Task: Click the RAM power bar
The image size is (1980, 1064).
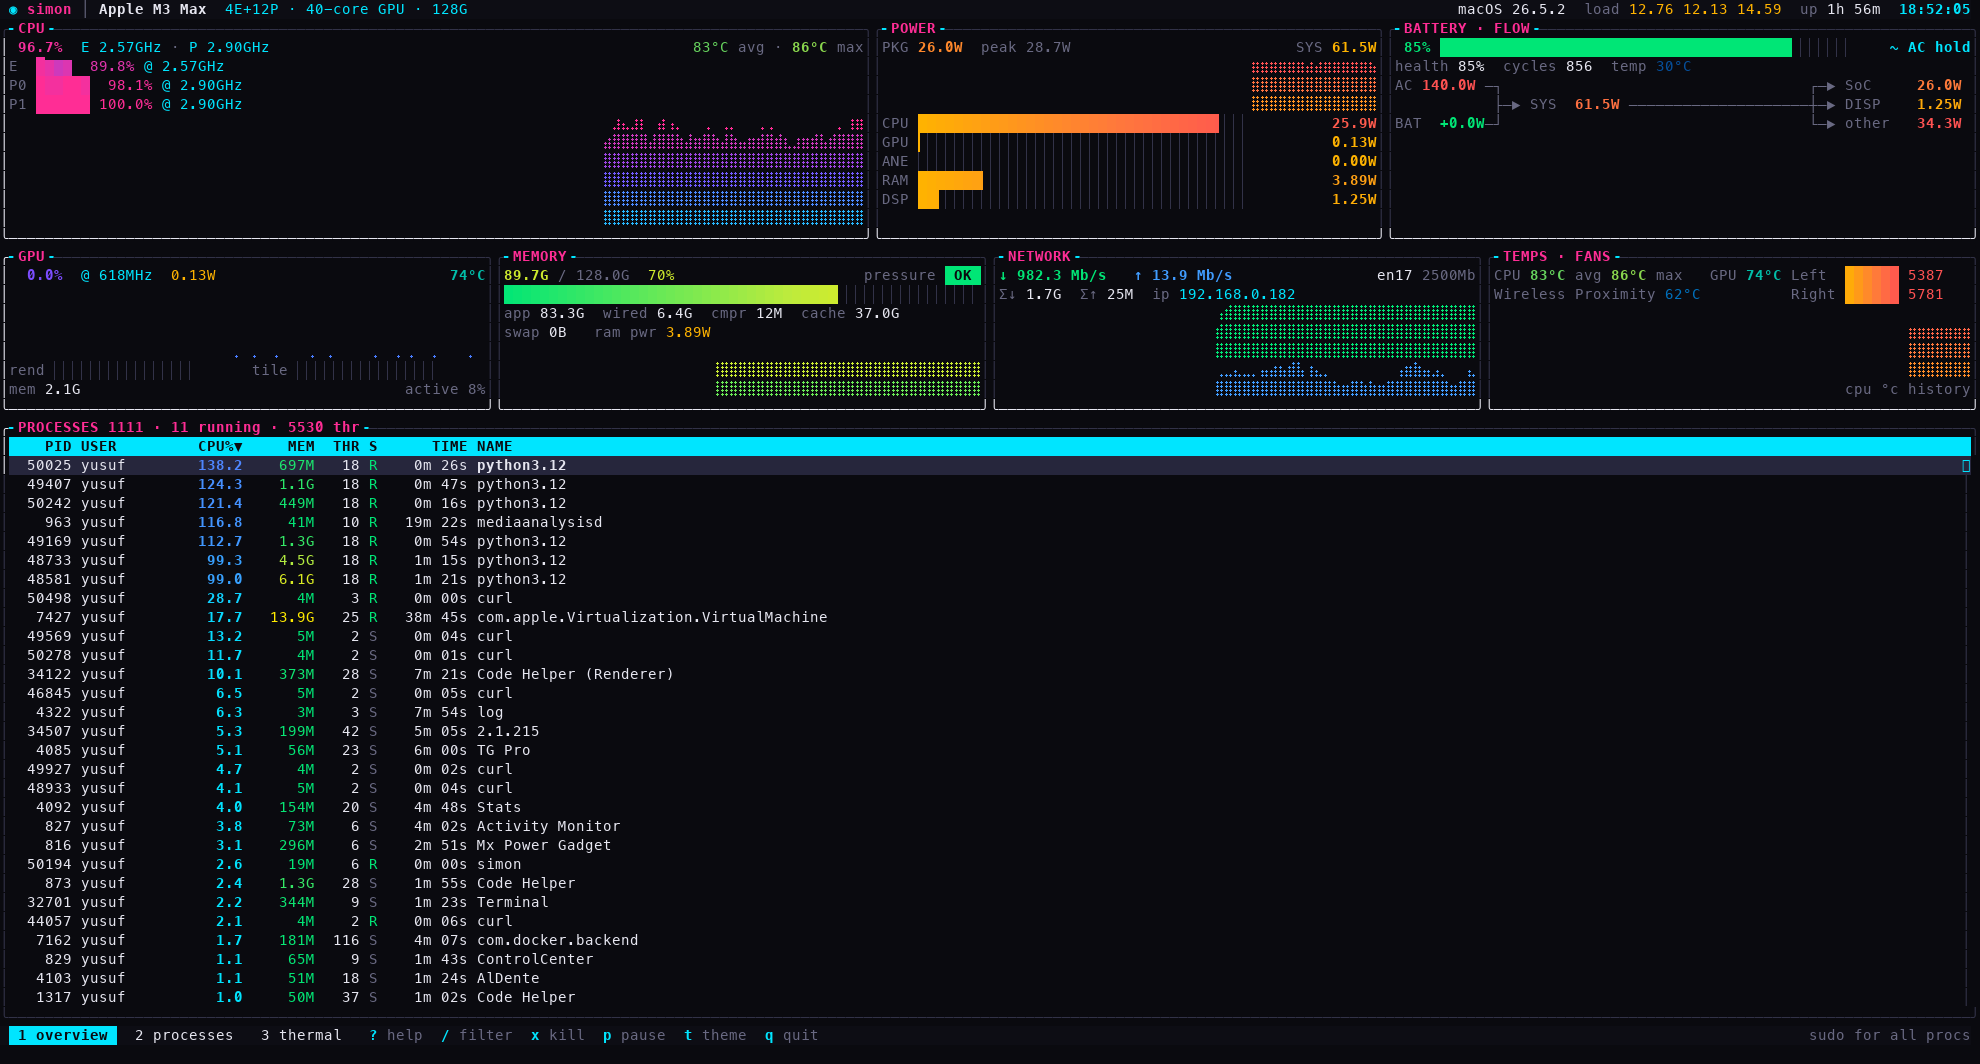Action: 950,180
